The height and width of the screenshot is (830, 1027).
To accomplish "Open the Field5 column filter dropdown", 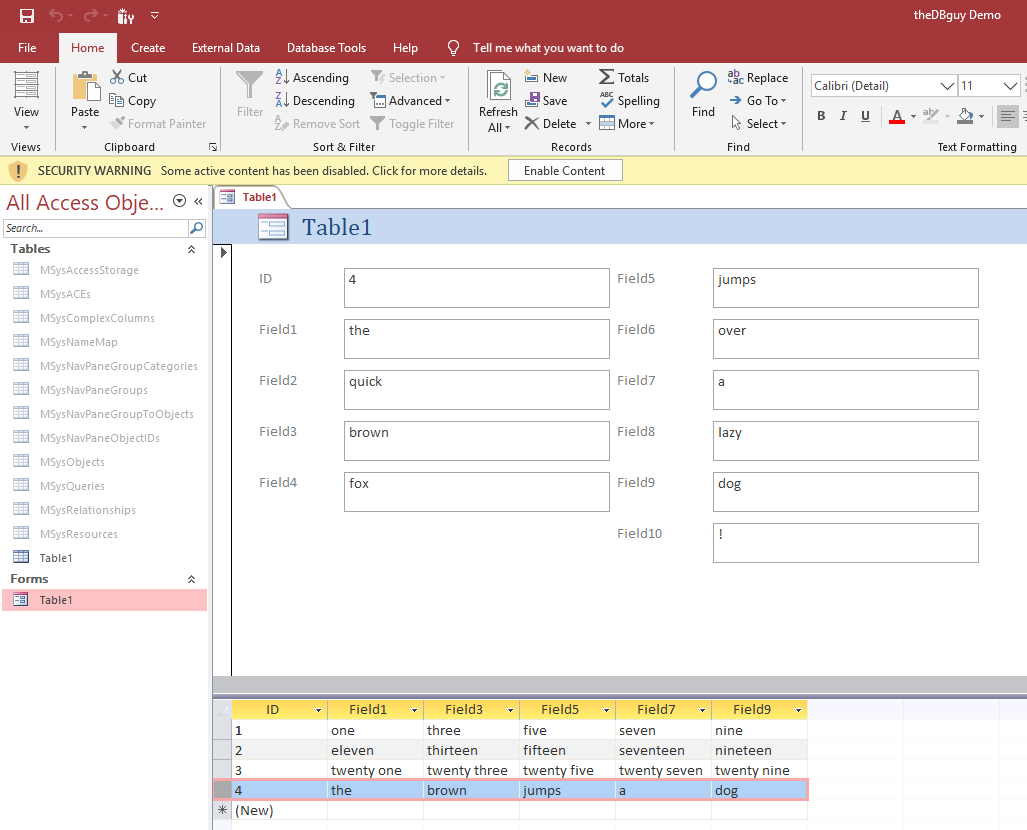I will pyautogui.click(x=607, y=710).
